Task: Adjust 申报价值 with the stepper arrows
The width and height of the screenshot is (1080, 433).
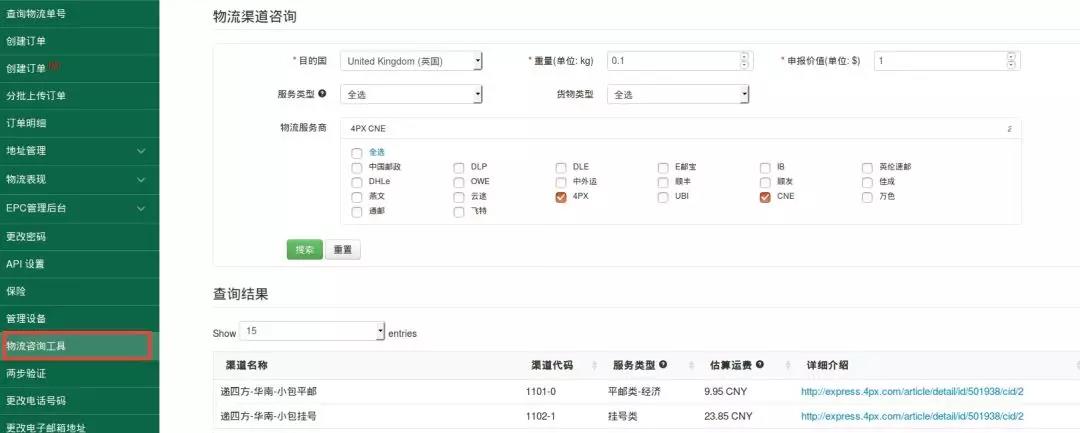Action: click(1013, 57)
